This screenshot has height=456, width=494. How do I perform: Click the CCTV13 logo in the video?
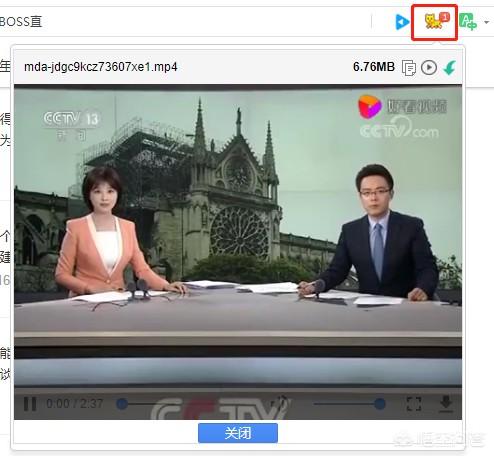tap(71, 124)
